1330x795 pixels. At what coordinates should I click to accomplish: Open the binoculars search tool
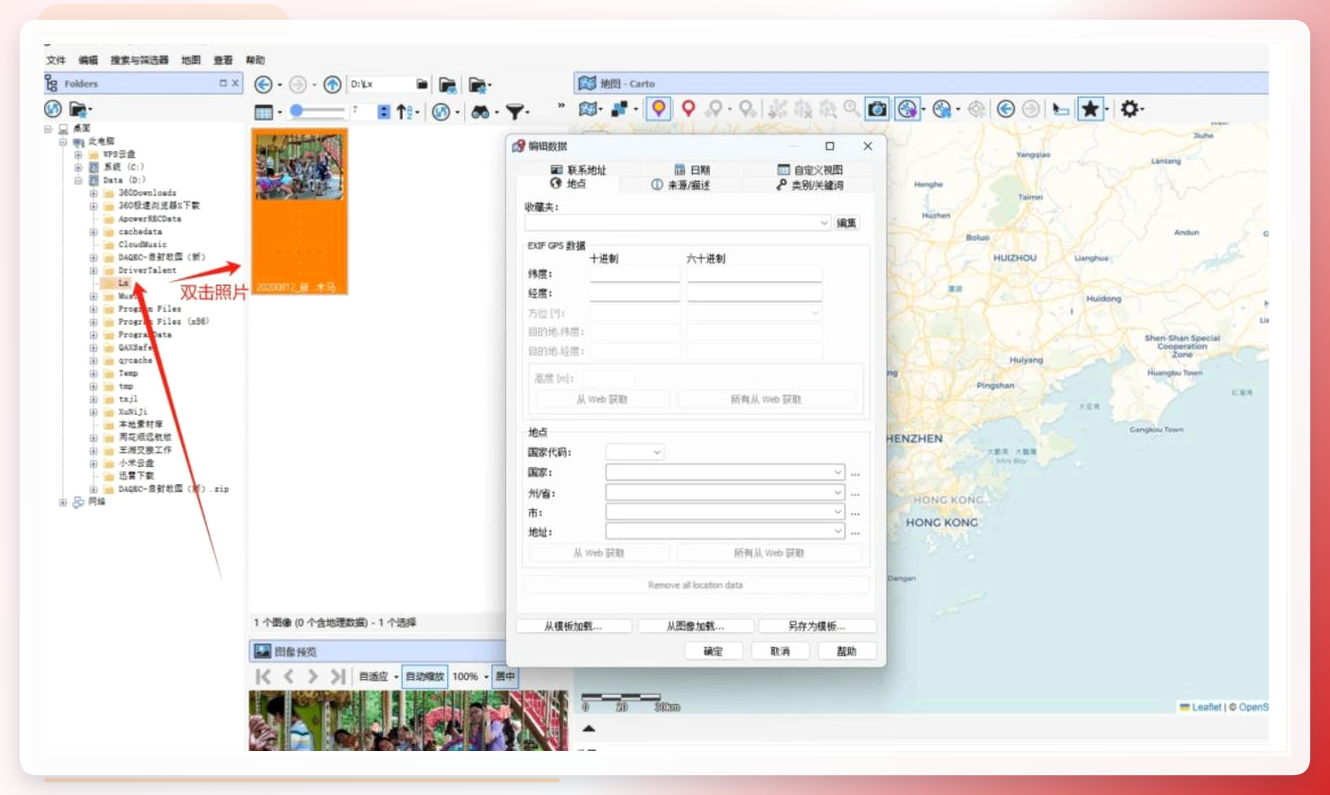point(481,112)
